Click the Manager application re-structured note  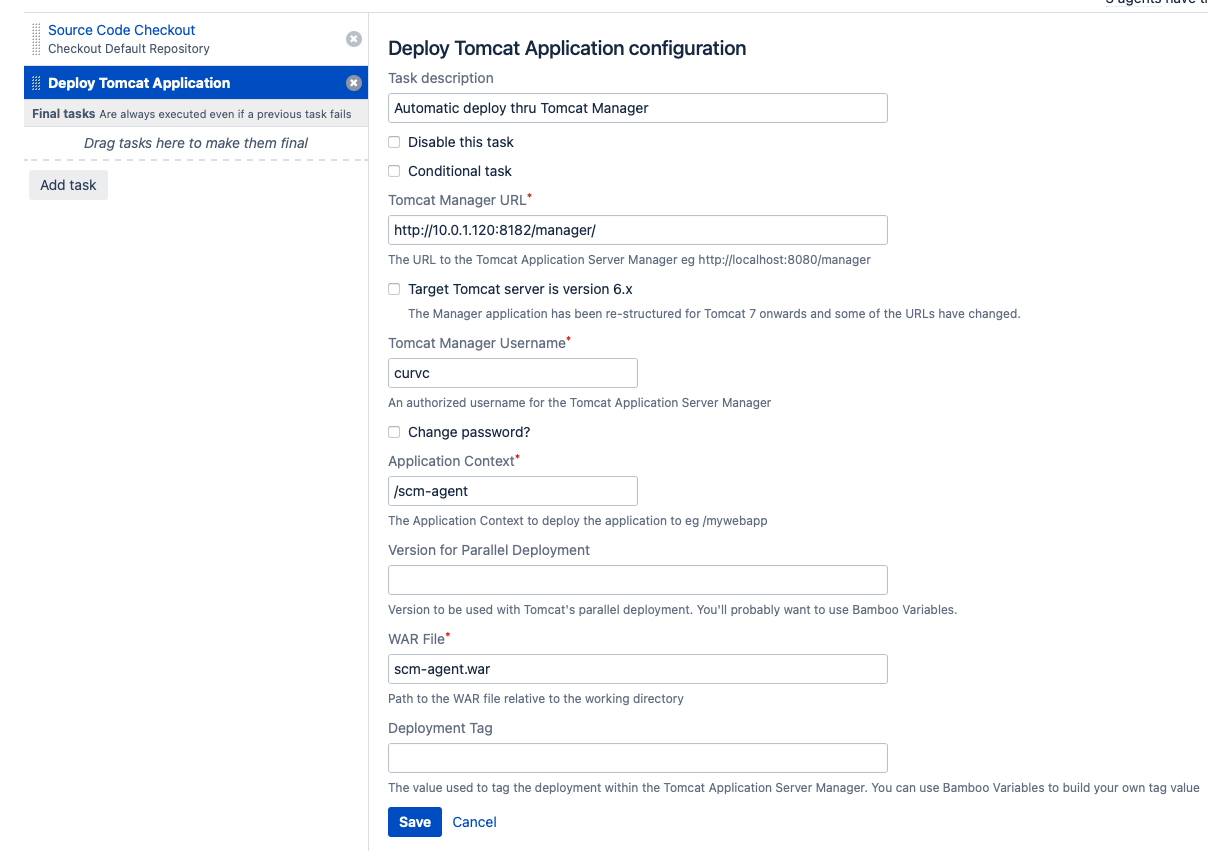714,314
